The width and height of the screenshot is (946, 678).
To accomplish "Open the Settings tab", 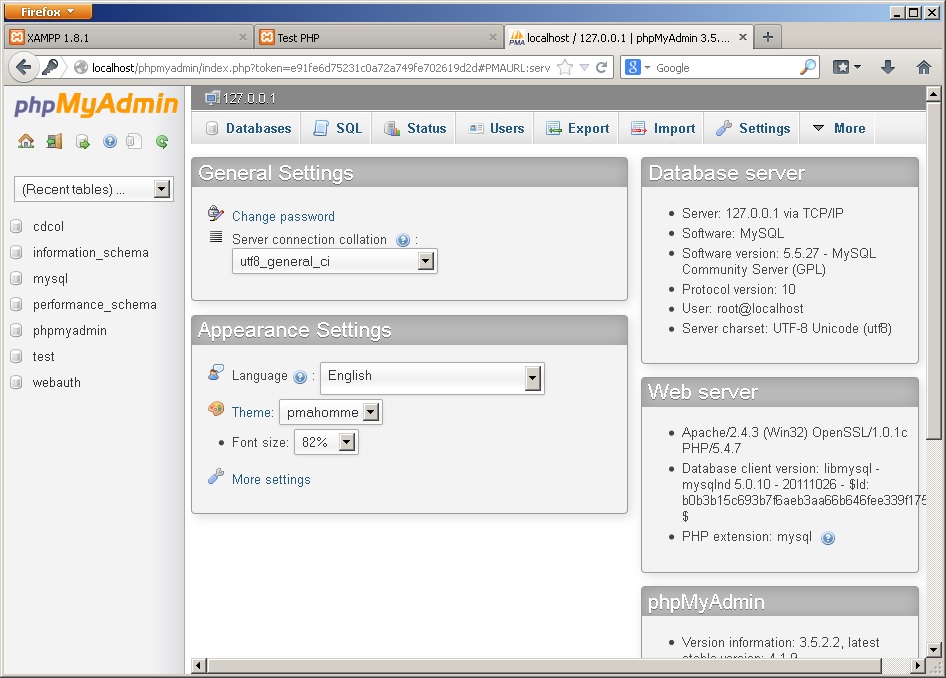I will pos(752,128).
